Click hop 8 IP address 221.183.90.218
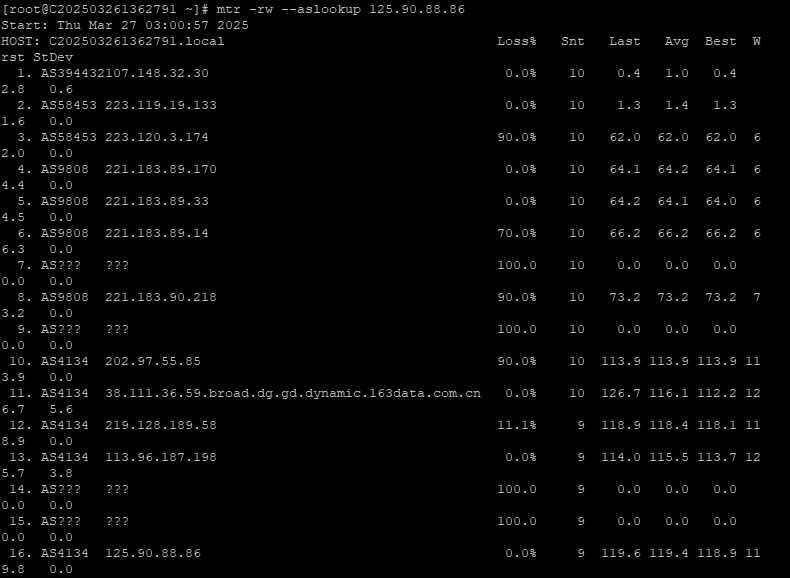Image resolution: width=790 pixels, height=578 pixels. [160, 297]
